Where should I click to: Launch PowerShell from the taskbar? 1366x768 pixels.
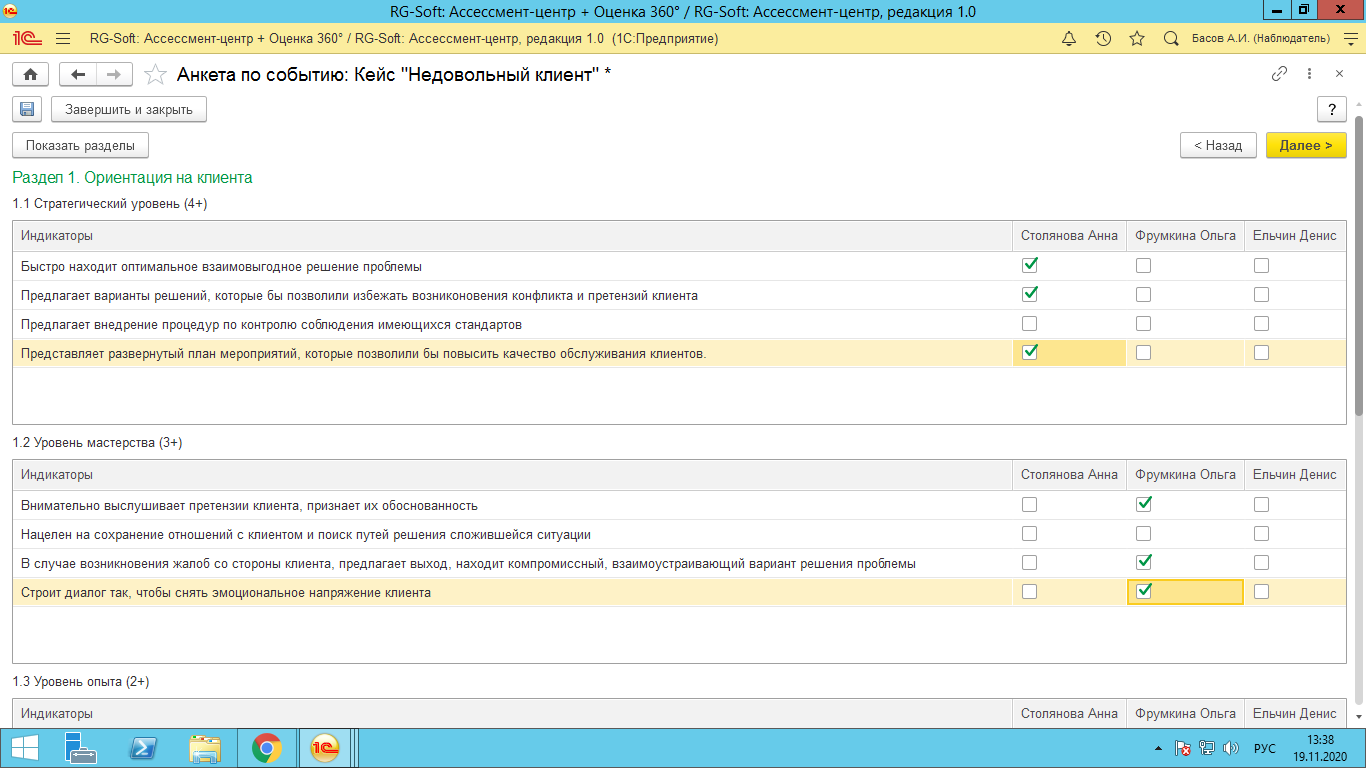click(x=144, y=748)
